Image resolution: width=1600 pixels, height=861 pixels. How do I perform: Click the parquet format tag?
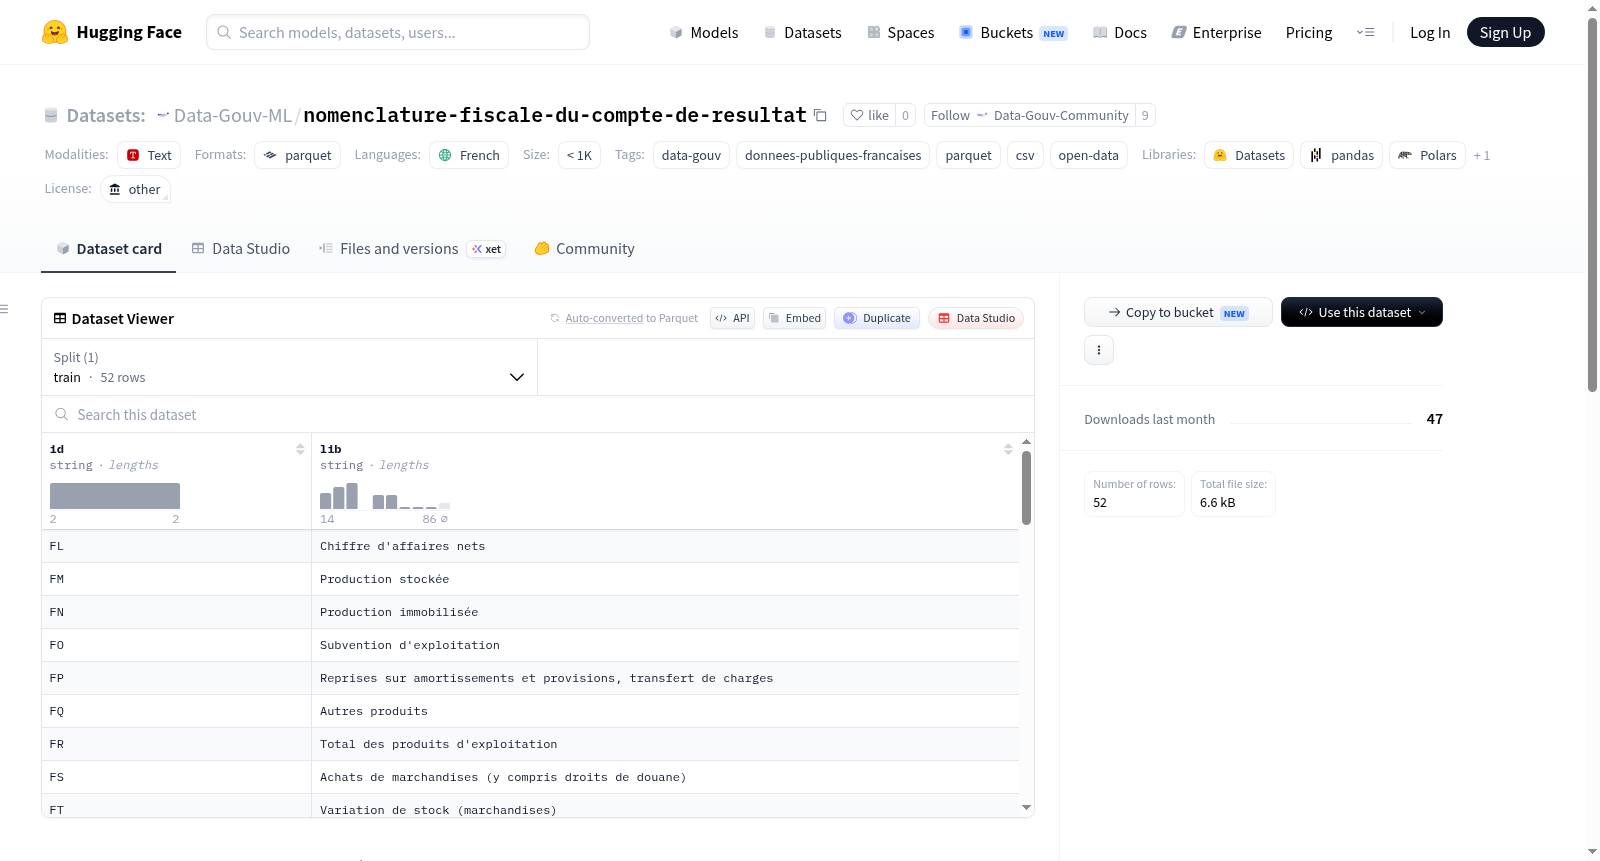point(298,155)
